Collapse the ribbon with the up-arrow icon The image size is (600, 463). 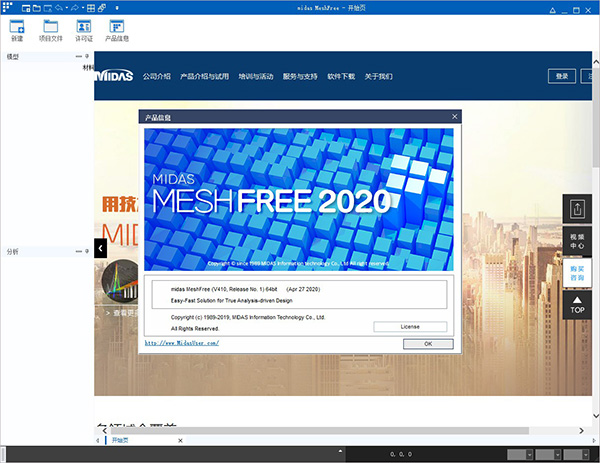pyautogui.click(x=553, y=10)
